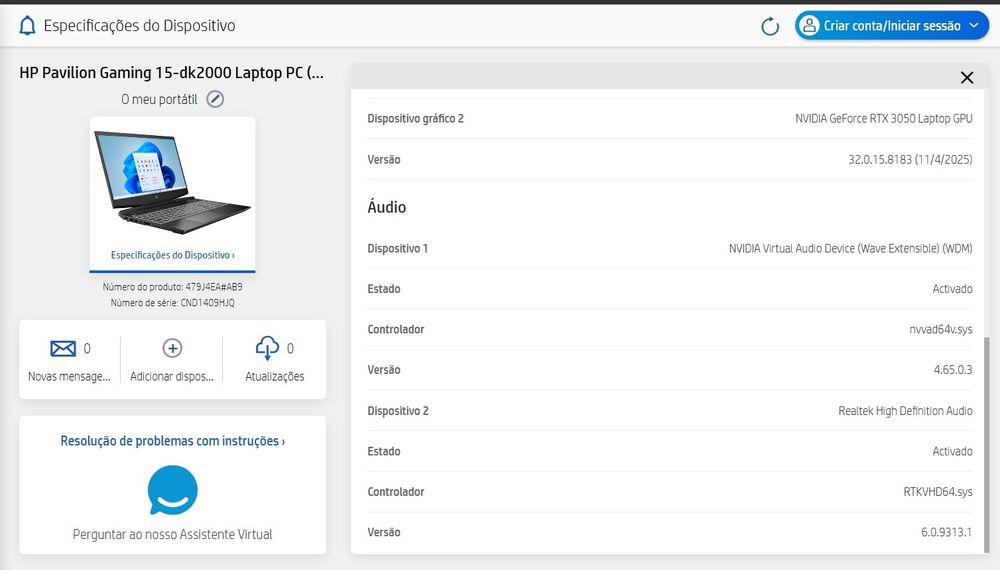This screenshot has width=1000, height=570.
Task: Click the refresh circular arrow icon
Action: tap(770, 26)
